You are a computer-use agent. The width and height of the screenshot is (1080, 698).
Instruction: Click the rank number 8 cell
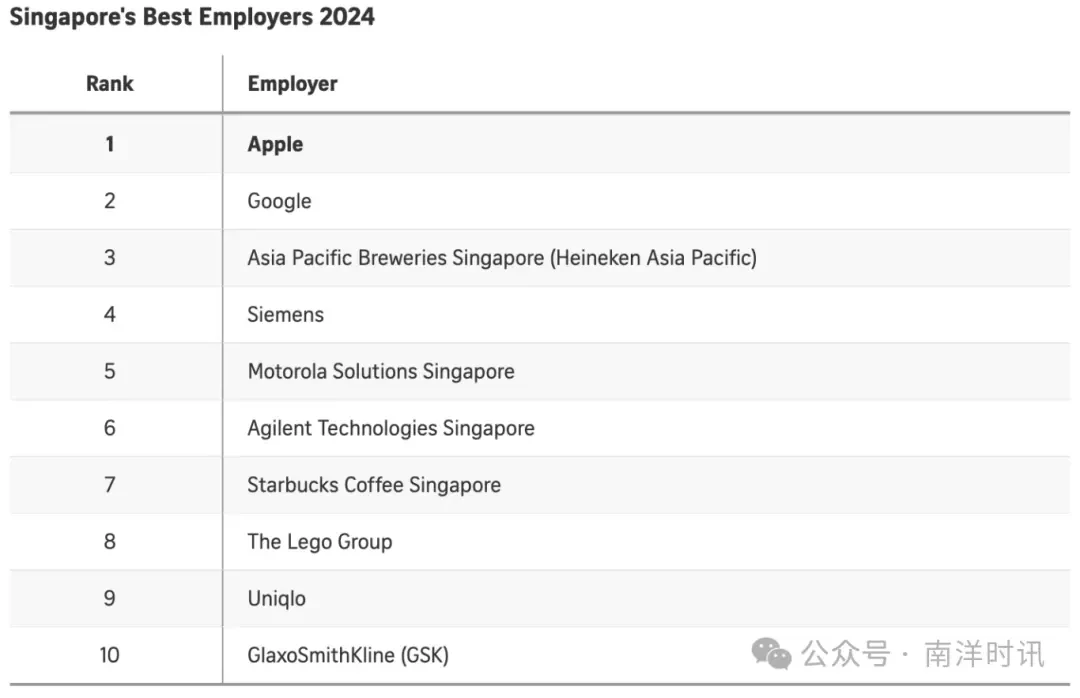(110, 542)
